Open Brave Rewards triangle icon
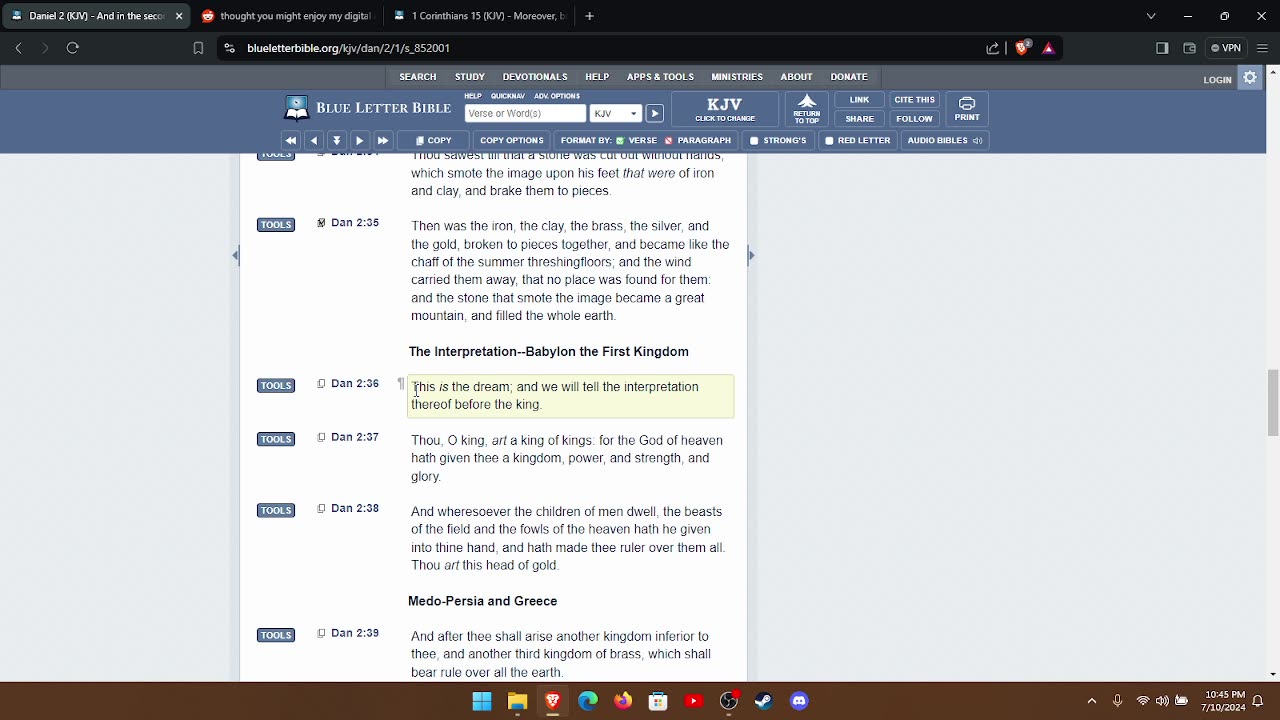1280x720 pixels. 1048,48
